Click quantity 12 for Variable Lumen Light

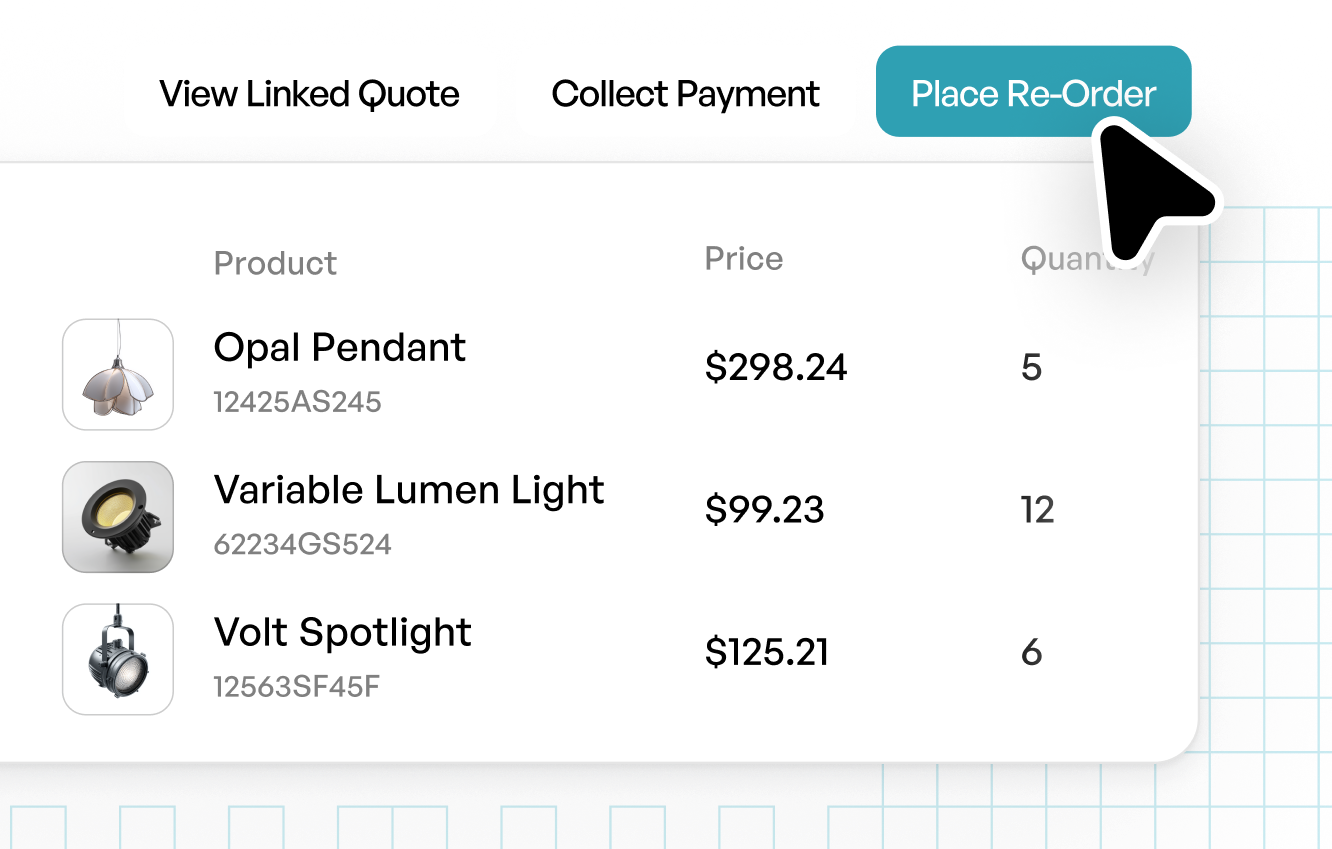(1037, 510)
